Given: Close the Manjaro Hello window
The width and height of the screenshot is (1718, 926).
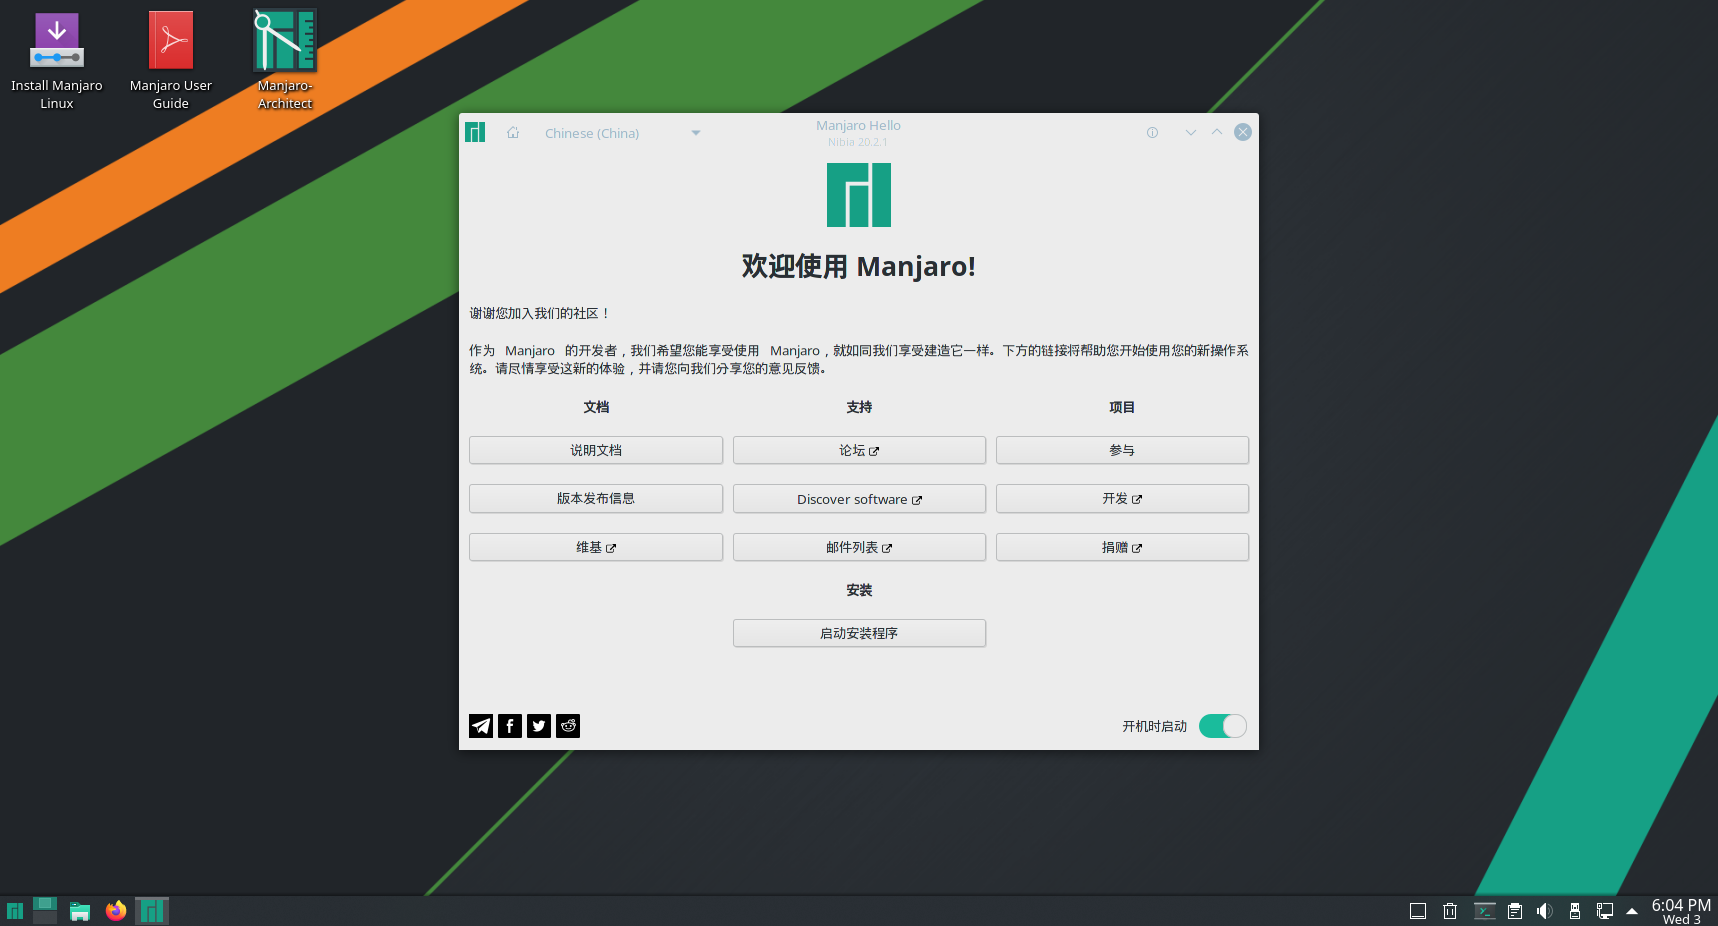Looking at the screenshot, I should click(x=1243, y=132).
